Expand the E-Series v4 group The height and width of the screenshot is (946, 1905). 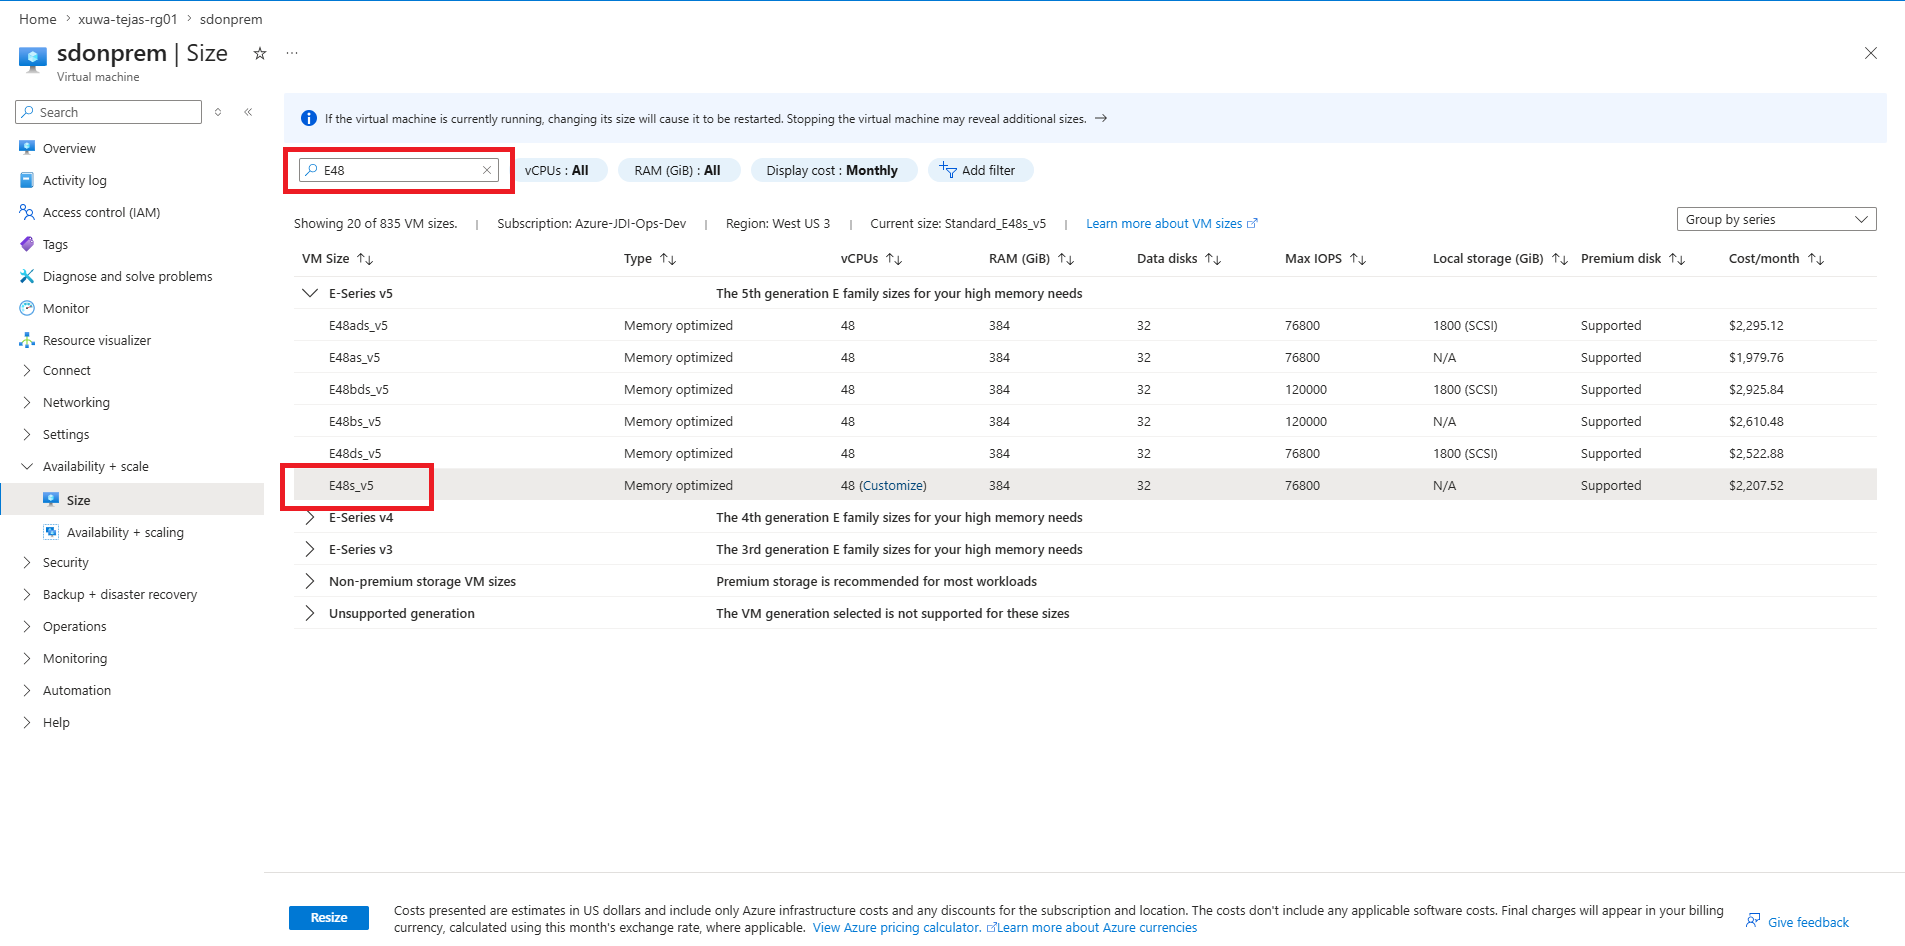click(x=310, y=517)
